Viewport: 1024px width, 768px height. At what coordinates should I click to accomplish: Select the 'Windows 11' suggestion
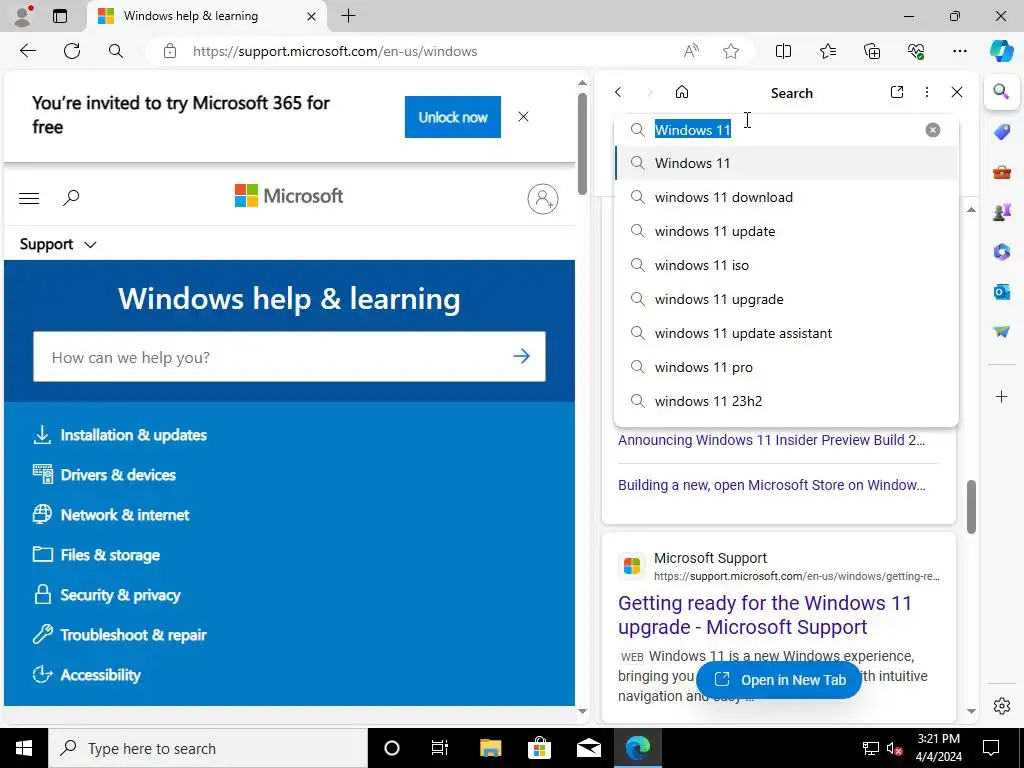point(786,163)
